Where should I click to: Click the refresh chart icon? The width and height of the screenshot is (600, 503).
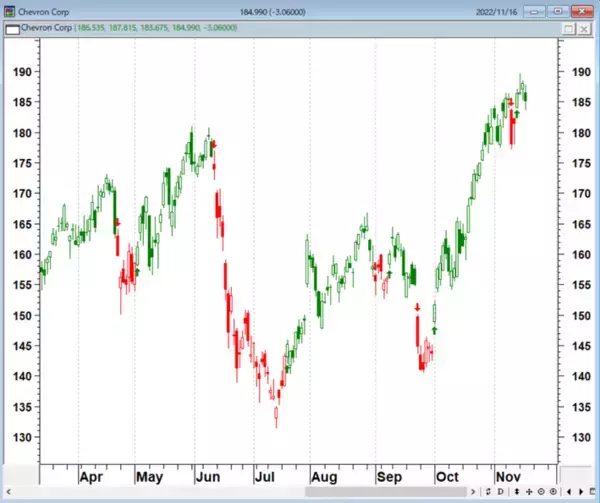click(488, 492)
